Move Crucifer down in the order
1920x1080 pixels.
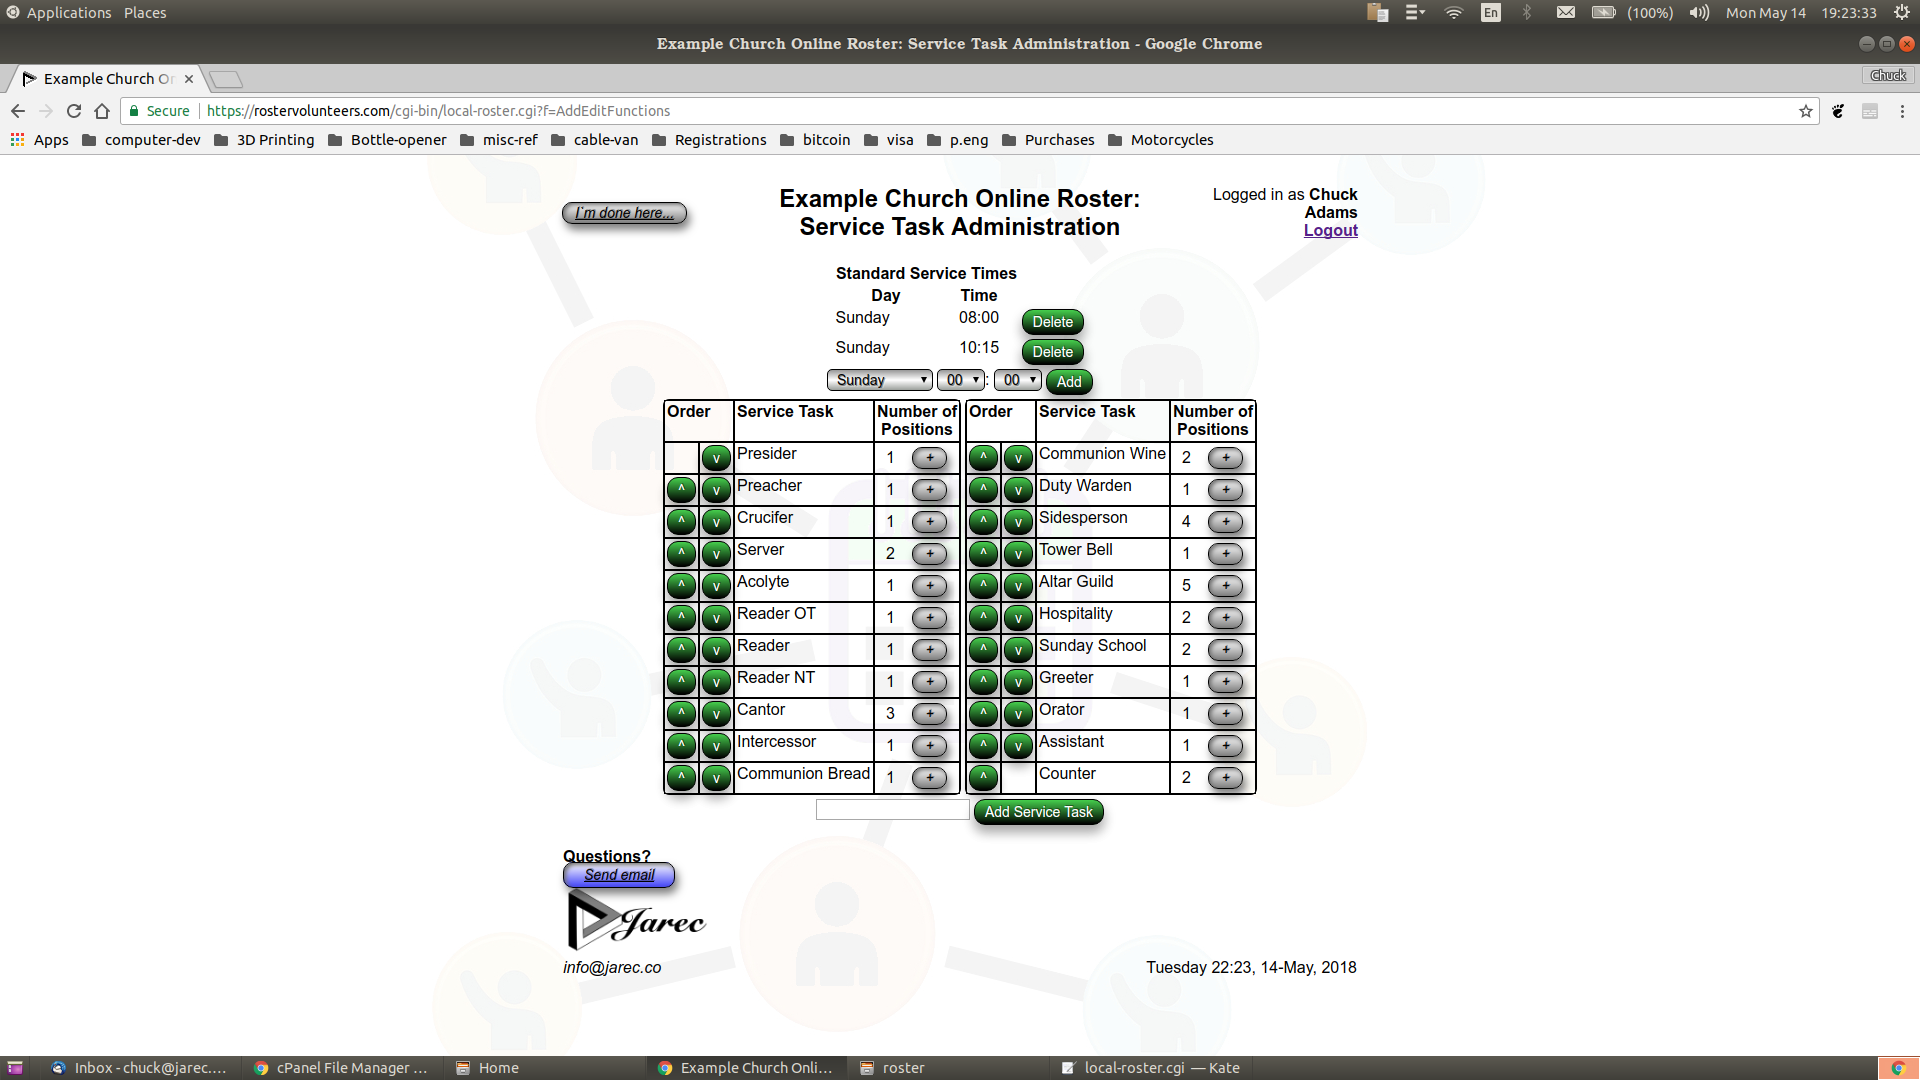coord(716,522)
